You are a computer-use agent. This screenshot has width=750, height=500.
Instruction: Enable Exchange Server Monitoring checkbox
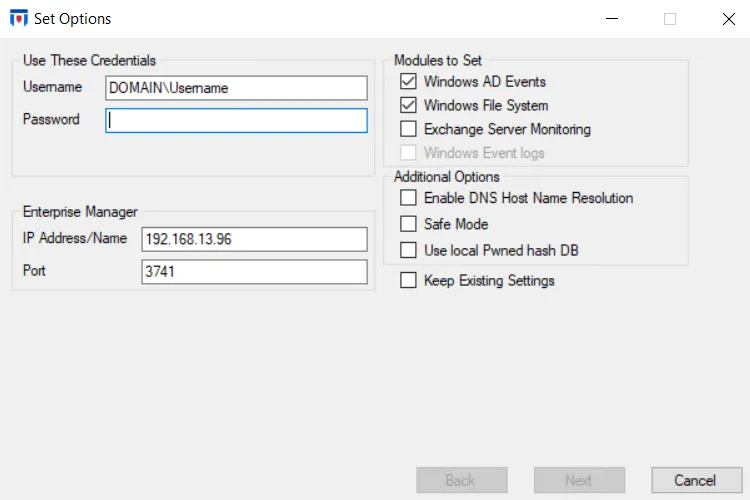coord(408,129)
